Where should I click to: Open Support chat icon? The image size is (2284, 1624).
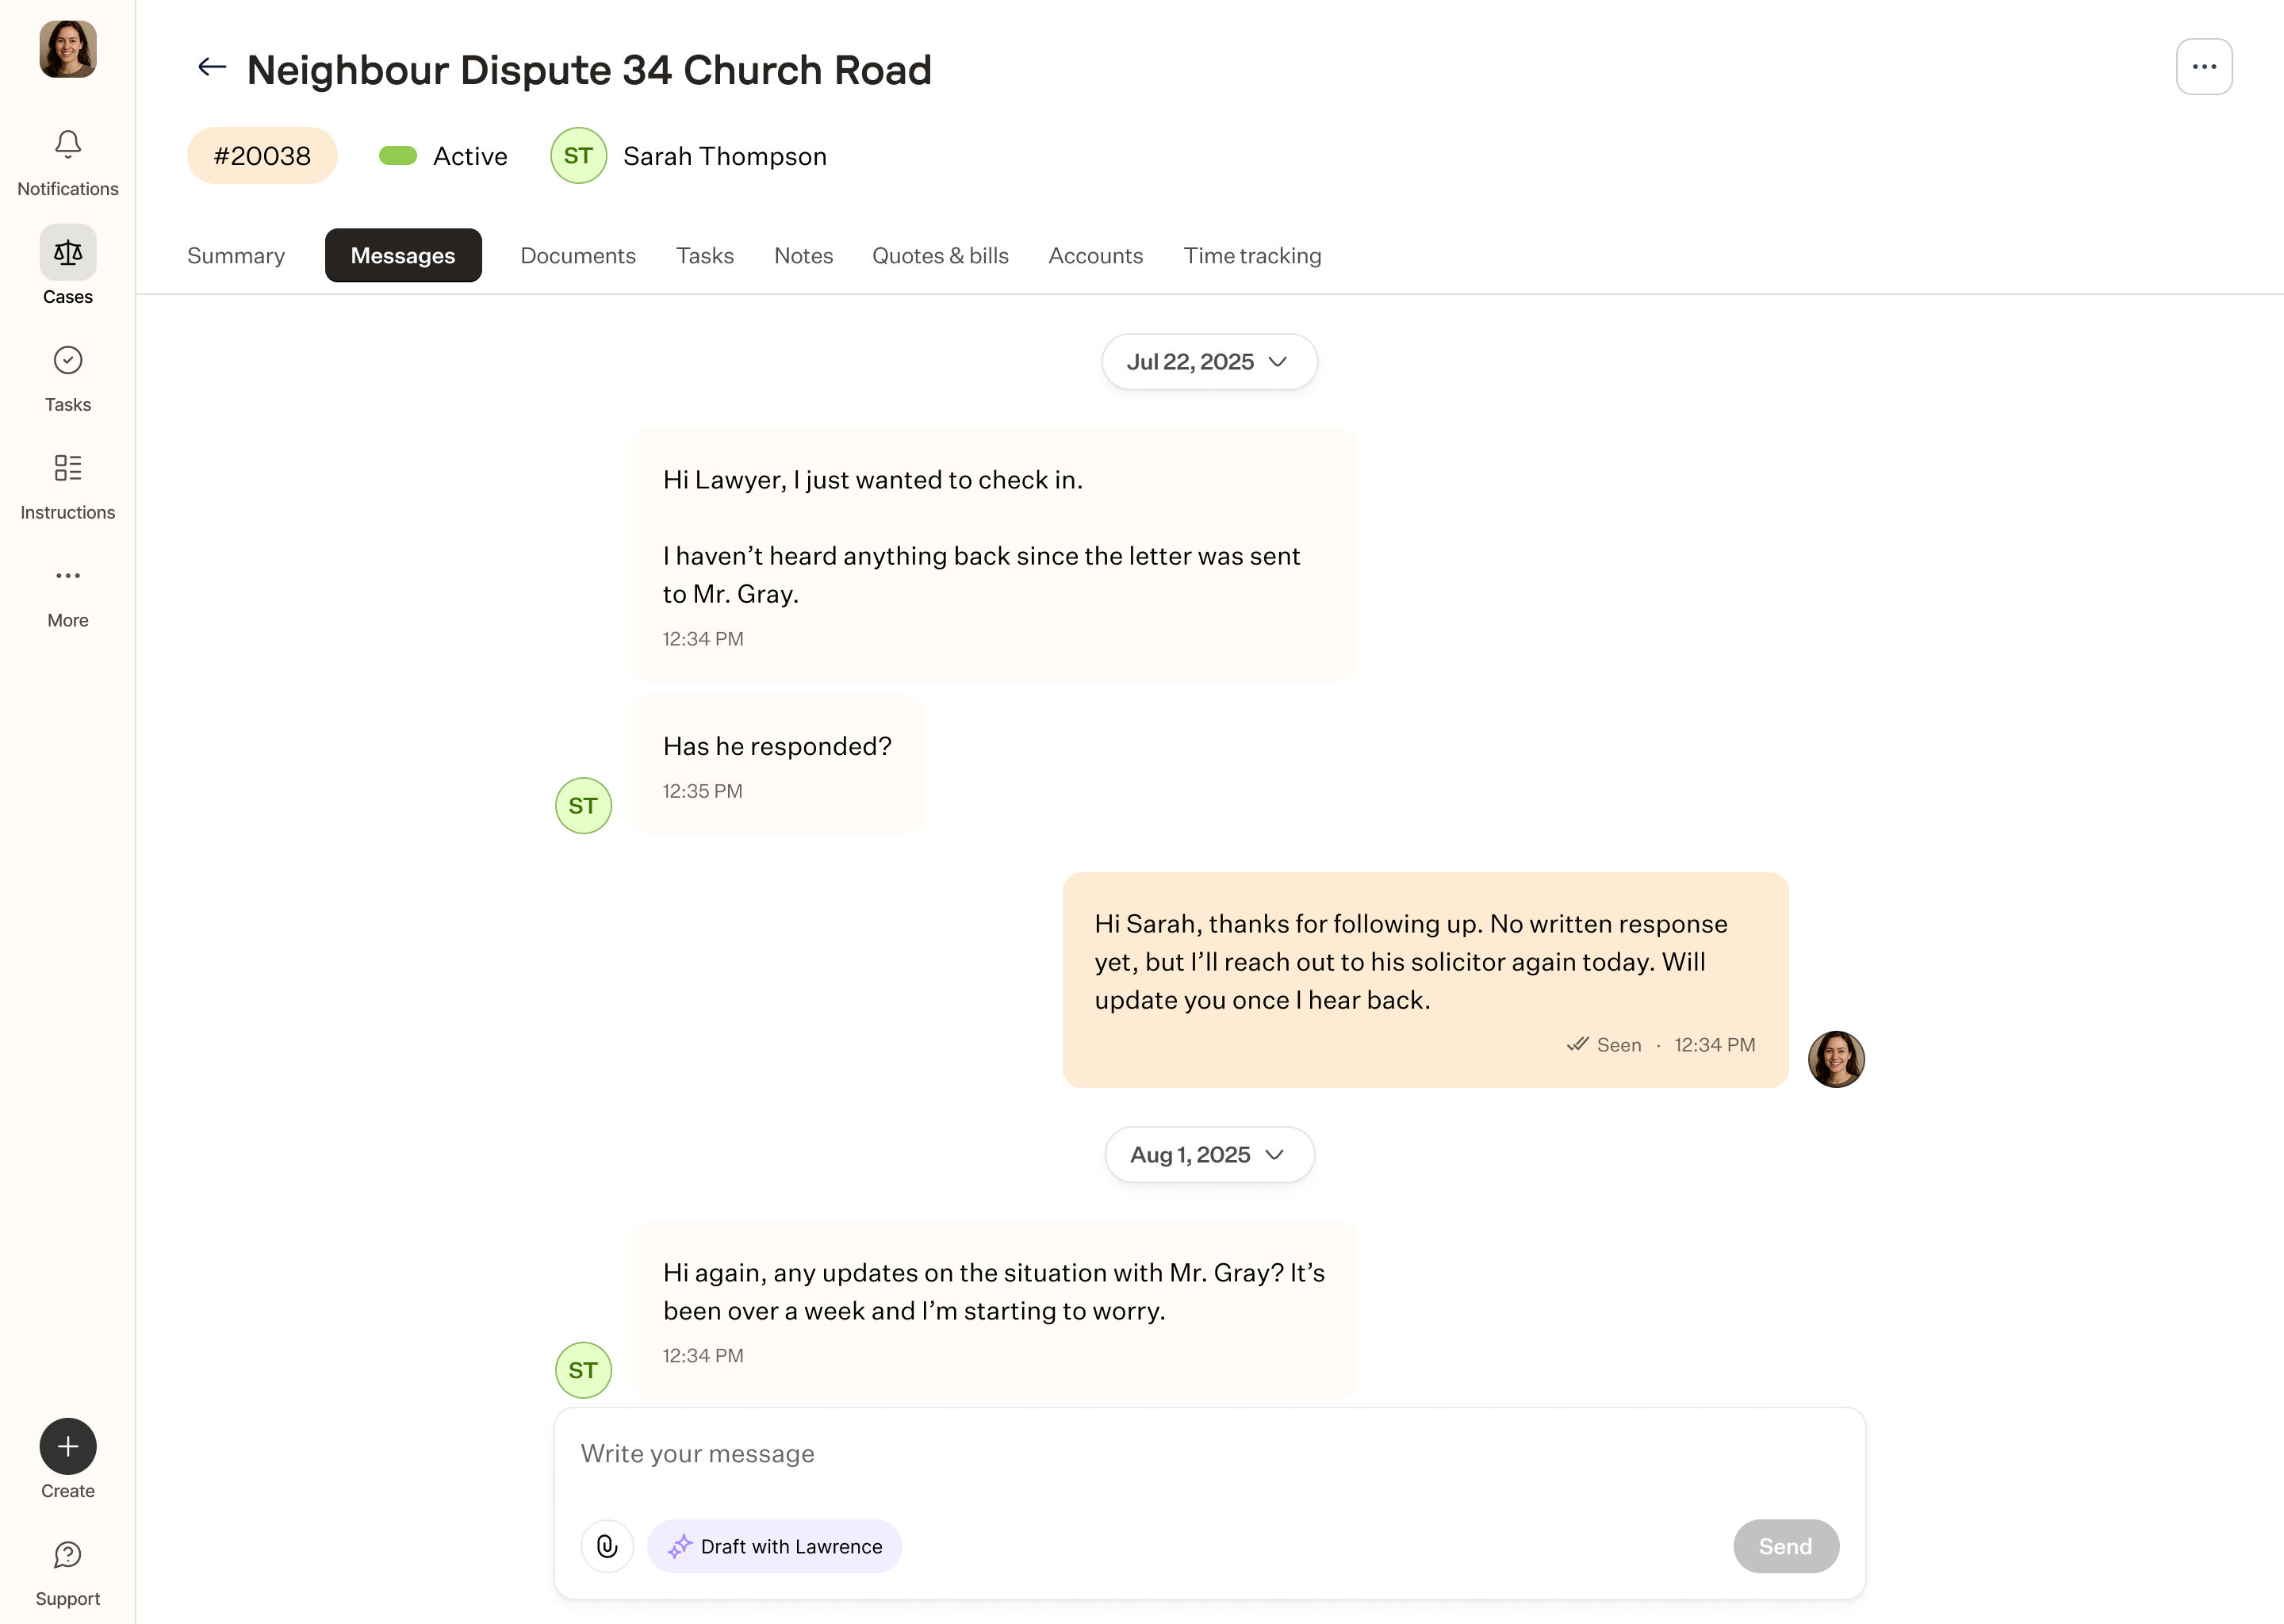point(68,1555)
